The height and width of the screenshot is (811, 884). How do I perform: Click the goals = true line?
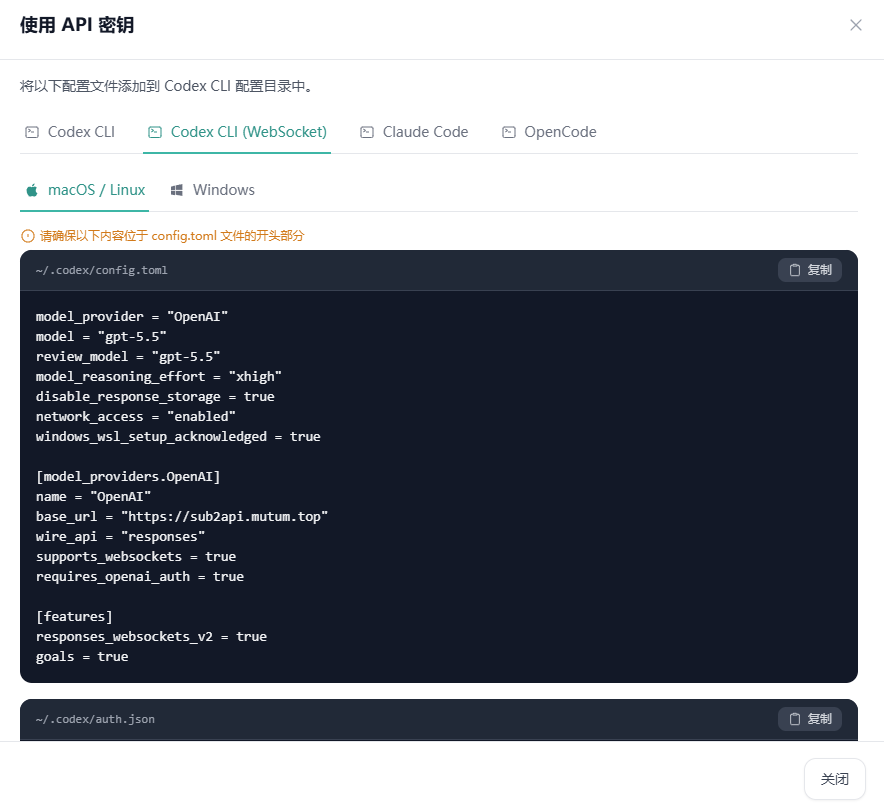(82, 657)
